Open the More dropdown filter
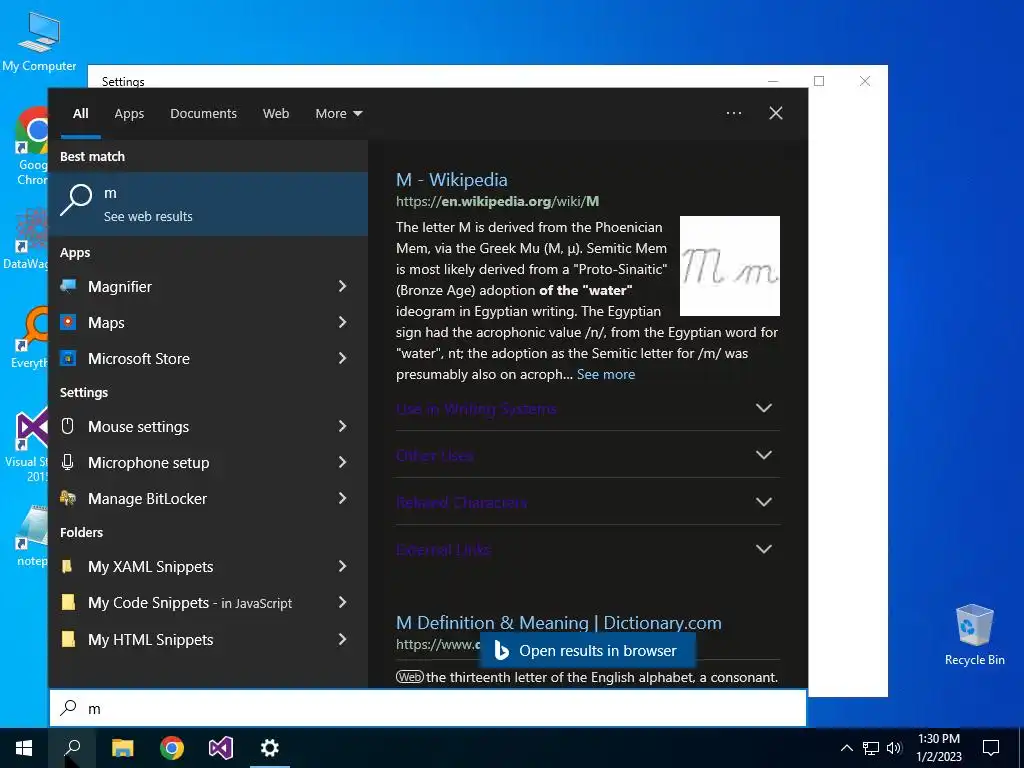Screen dimensions: 1024x768 click(x=338, y=113)
